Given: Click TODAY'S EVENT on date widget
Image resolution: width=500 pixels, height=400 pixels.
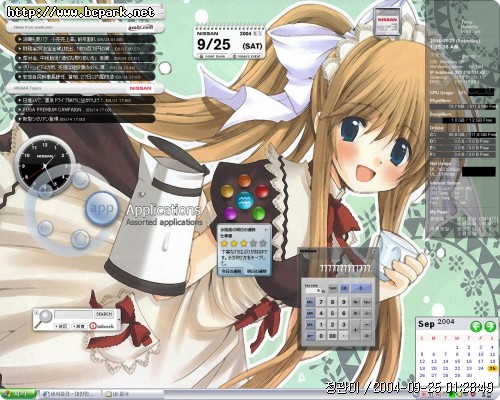Looking at the screenshot, I should (246, 56).
